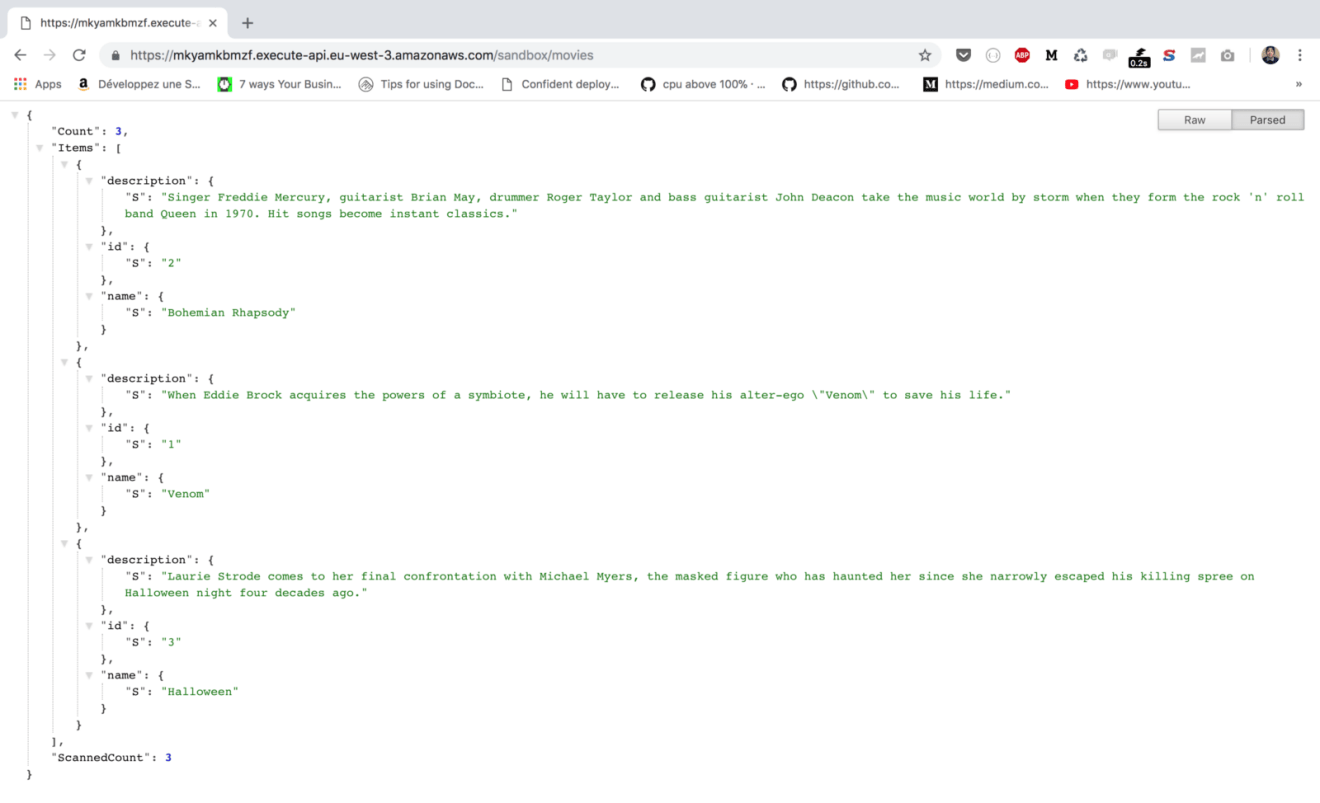The width and height of the screenshot is (1320, 803).
Task: Open a new browser tab
Action: [x=248, y=23]
